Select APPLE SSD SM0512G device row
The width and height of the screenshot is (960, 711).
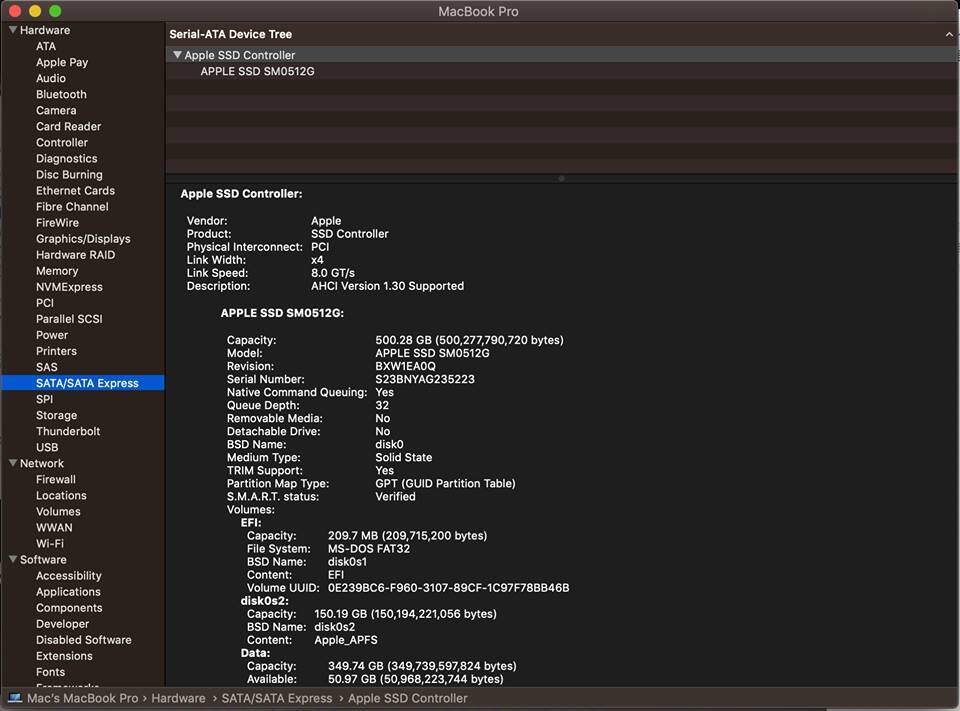coord(257,71)
